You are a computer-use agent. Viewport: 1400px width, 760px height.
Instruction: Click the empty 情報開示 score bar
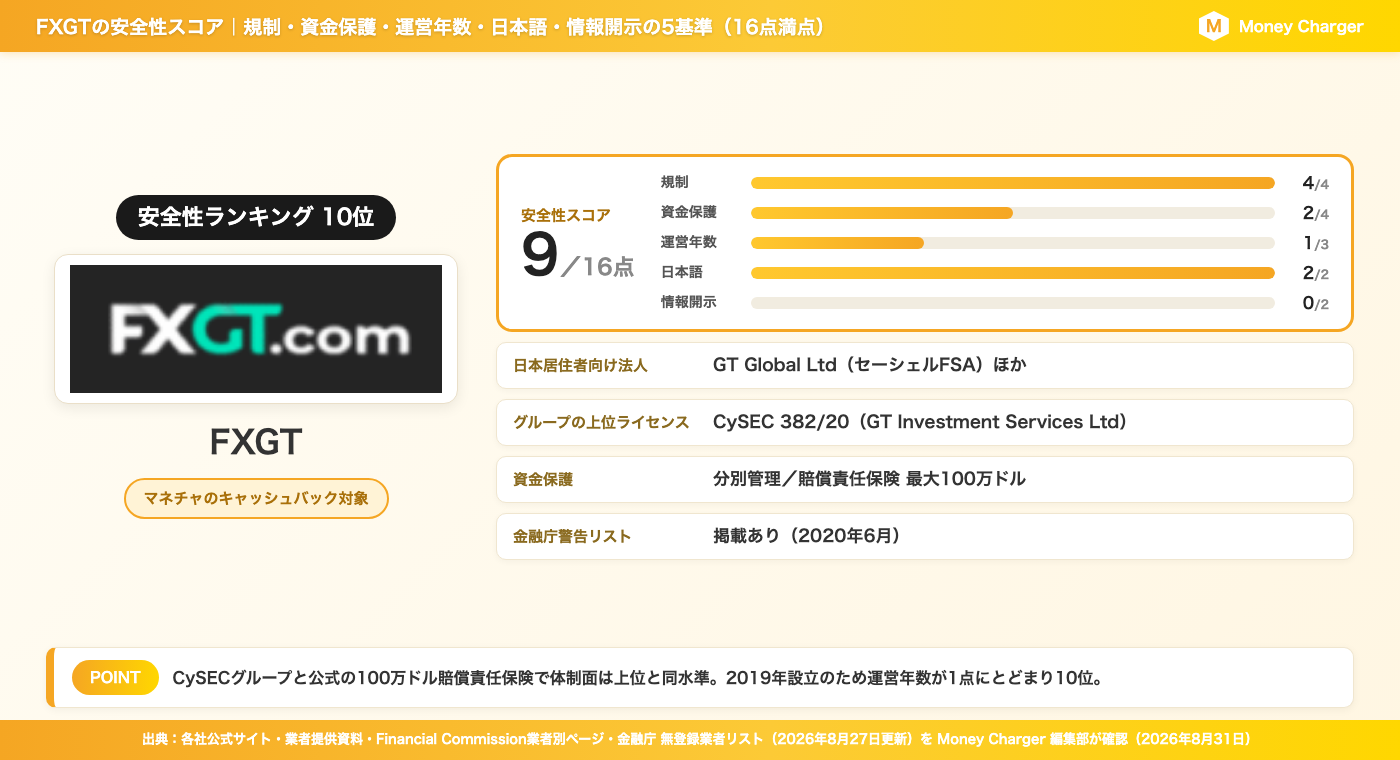[x=1012, y=303]
